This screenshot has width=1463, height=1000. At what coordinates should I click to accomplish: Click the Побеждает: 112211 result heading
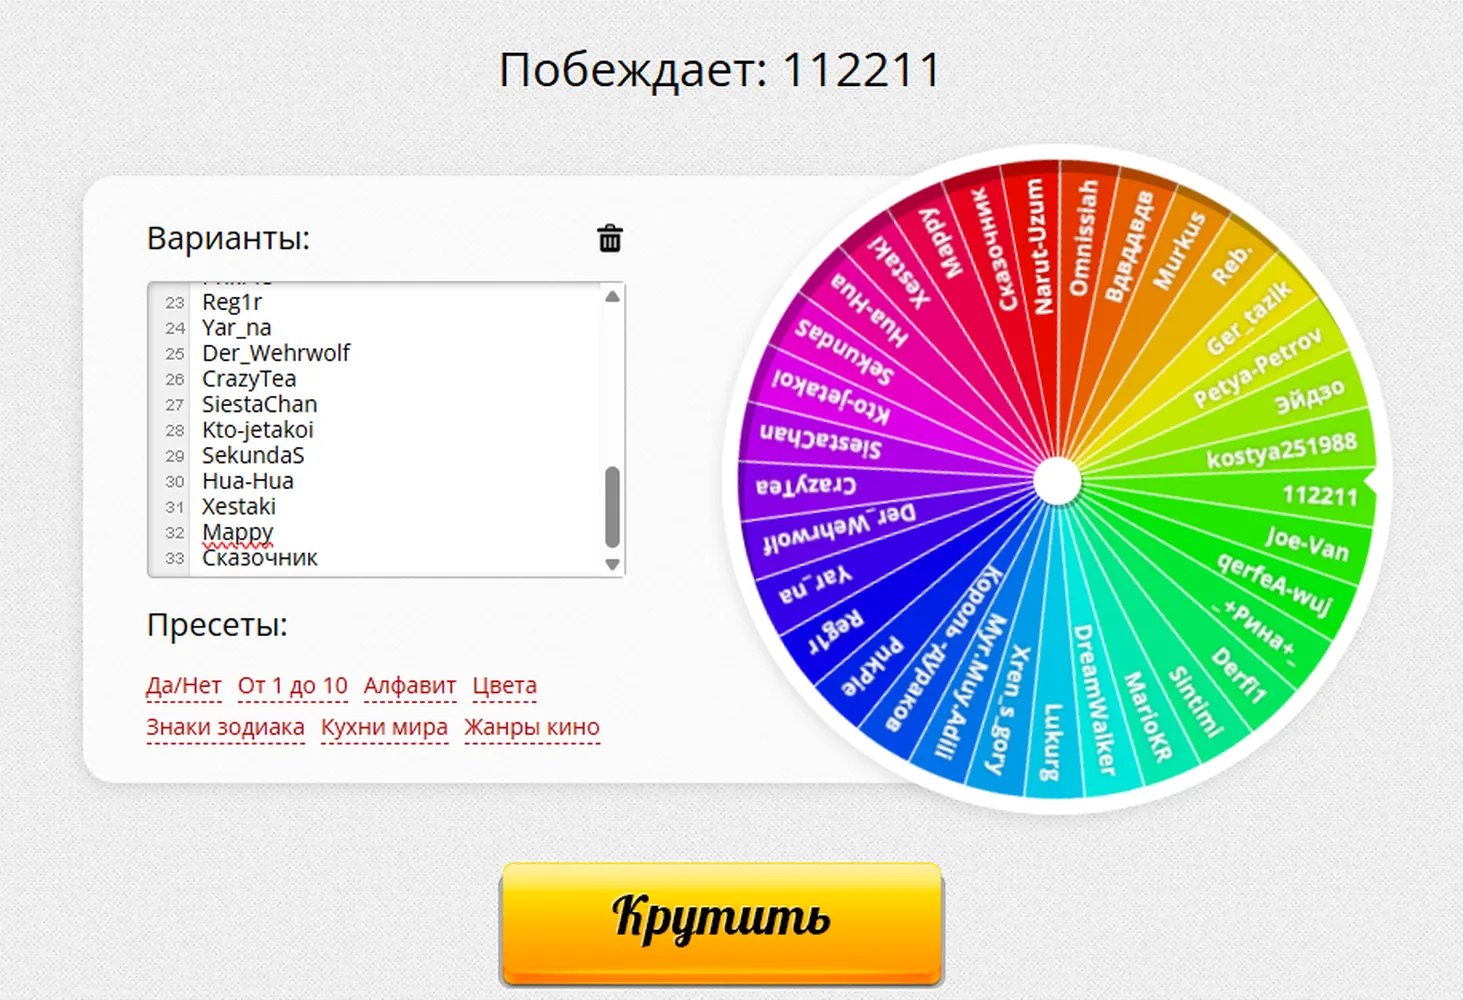pos(720,70)
